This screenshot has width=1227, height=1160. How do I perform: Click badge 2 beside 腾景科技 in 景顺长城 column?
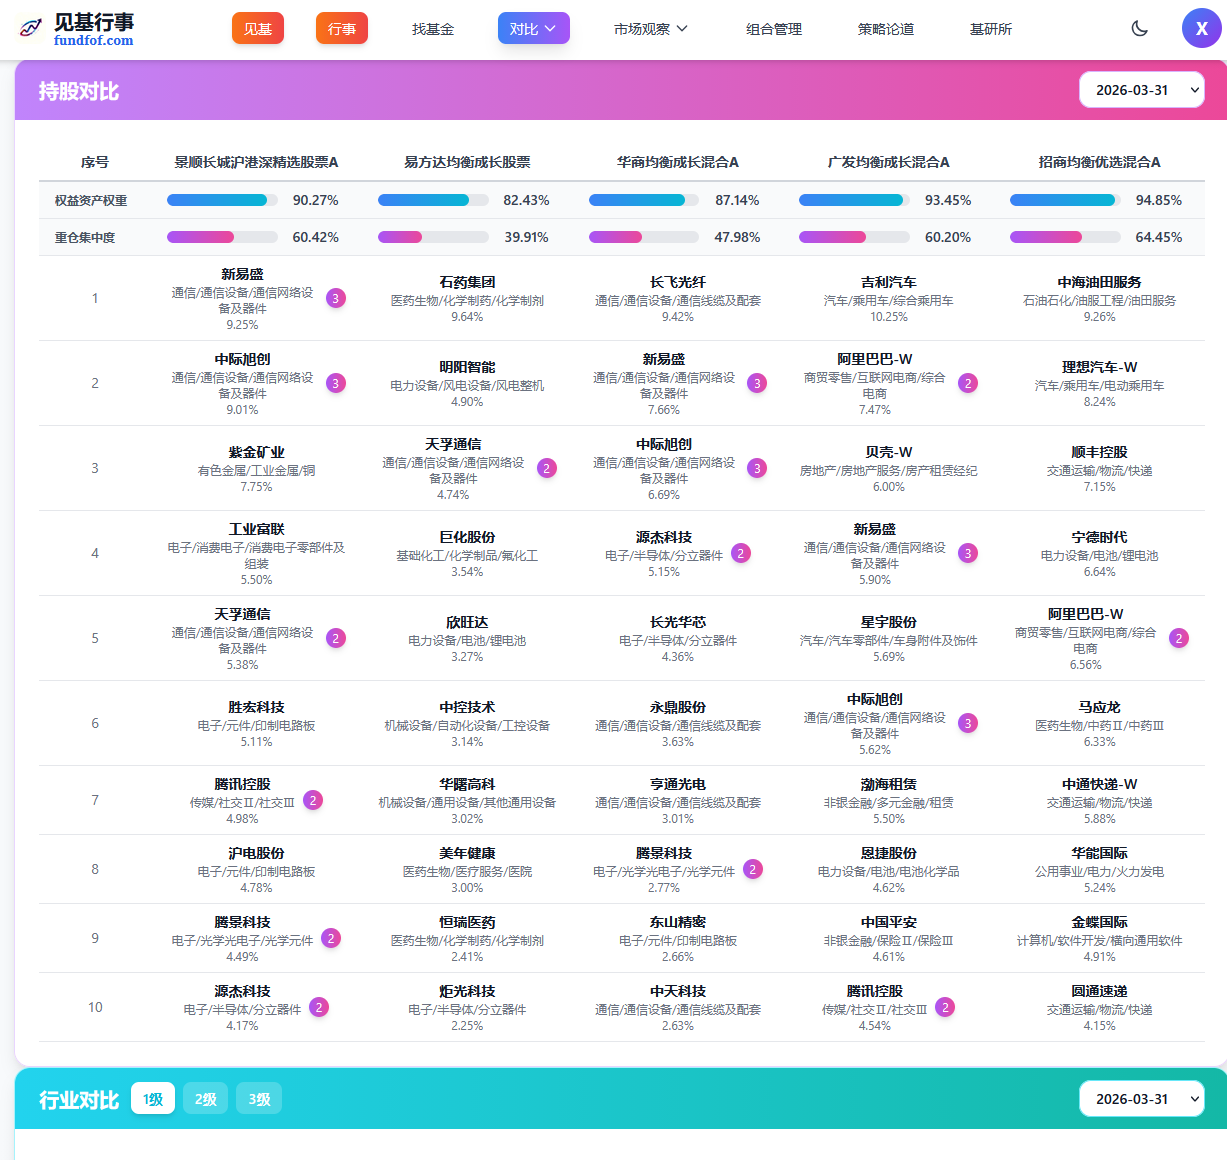point(331,938)
